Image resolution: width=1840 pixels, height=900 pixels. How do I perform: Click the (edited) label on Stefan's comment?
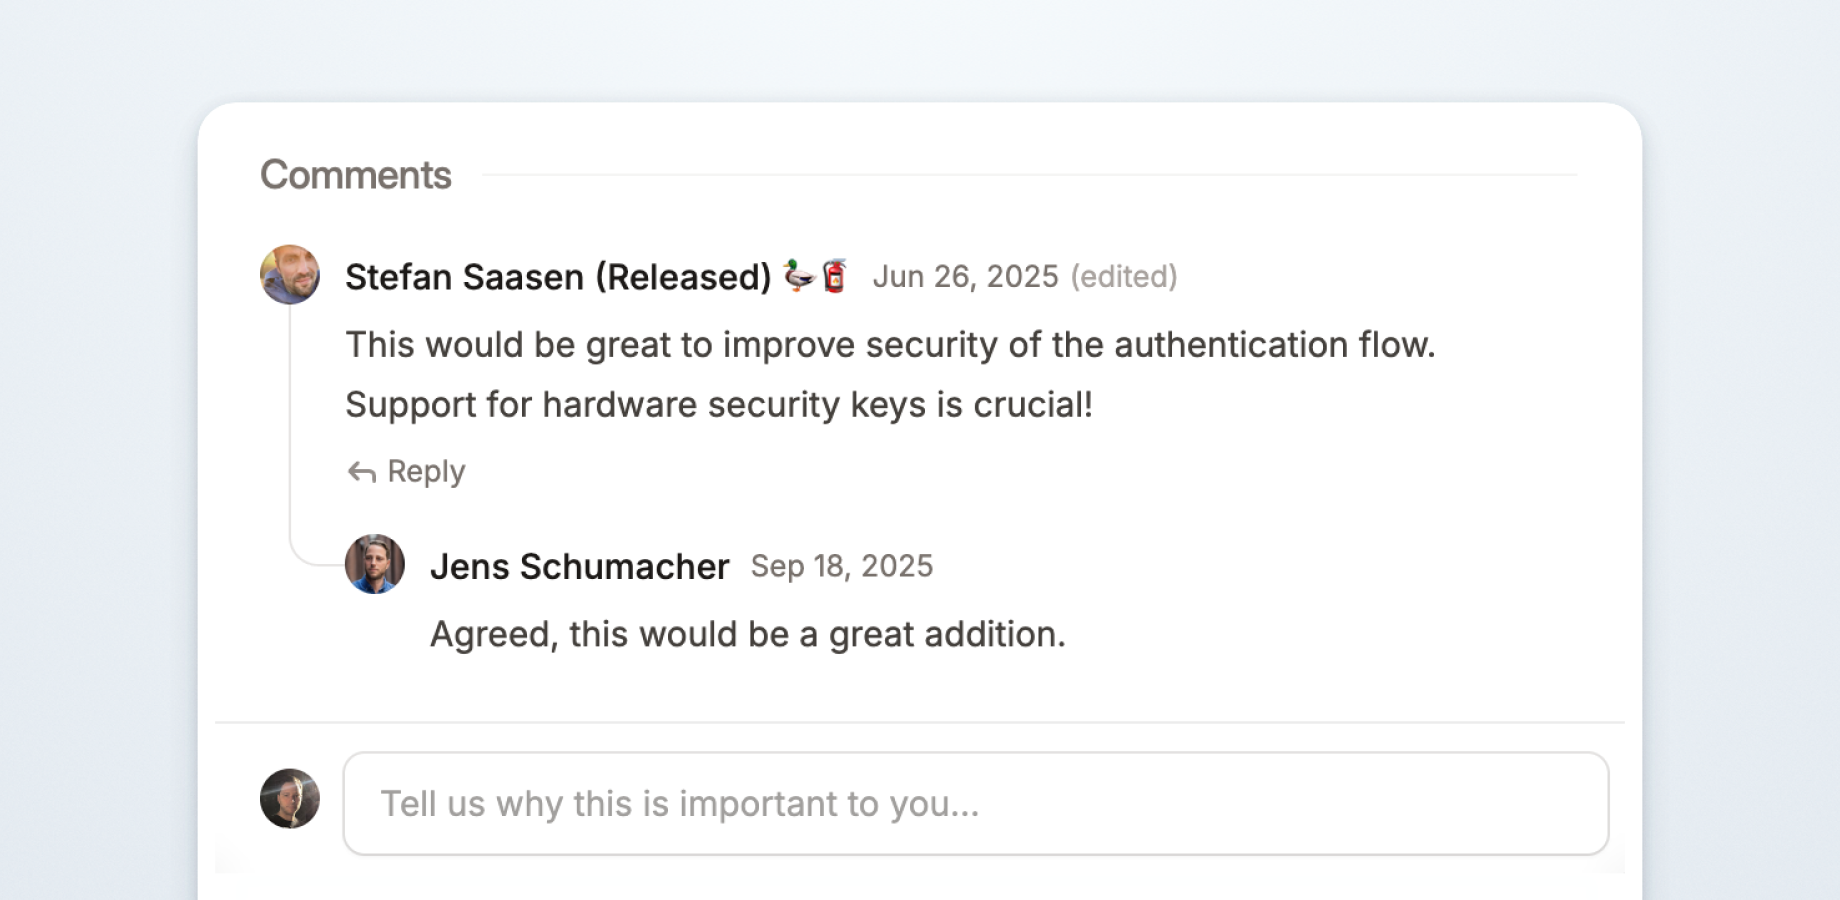(1124, 277)
